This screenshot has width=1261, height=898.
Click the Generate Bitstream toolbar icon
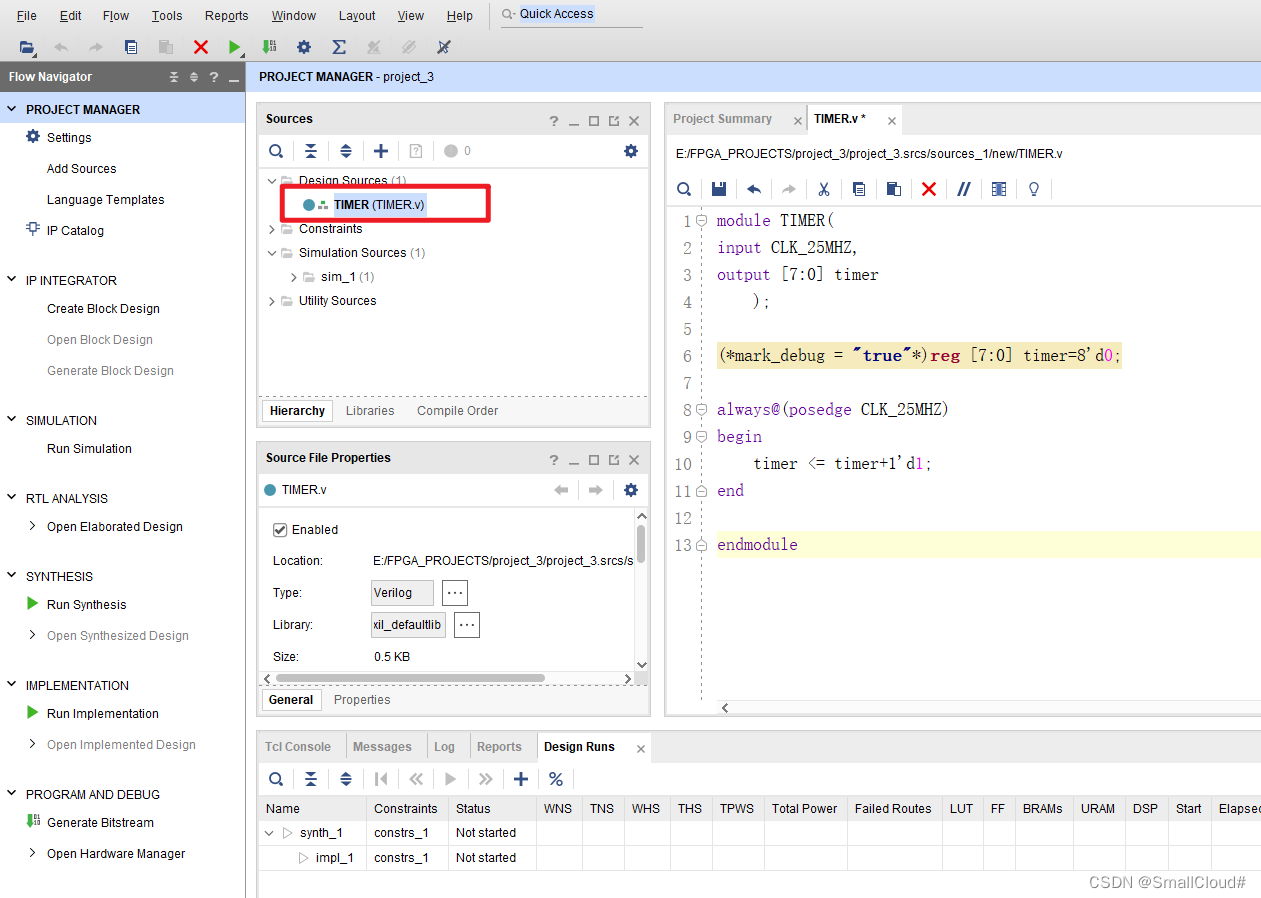[x=269, y=47]
